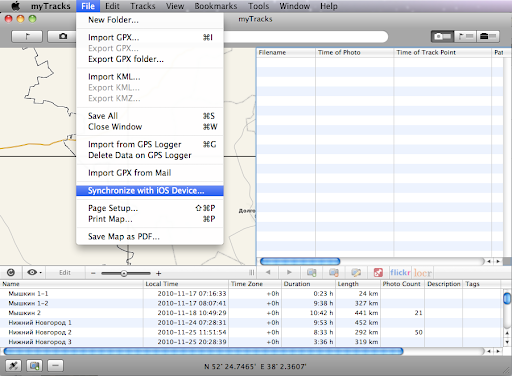Image resolution: width=512 pixels, height=376 pixels.
Task: Choose Close Window menu item
Action: (150, 127)
